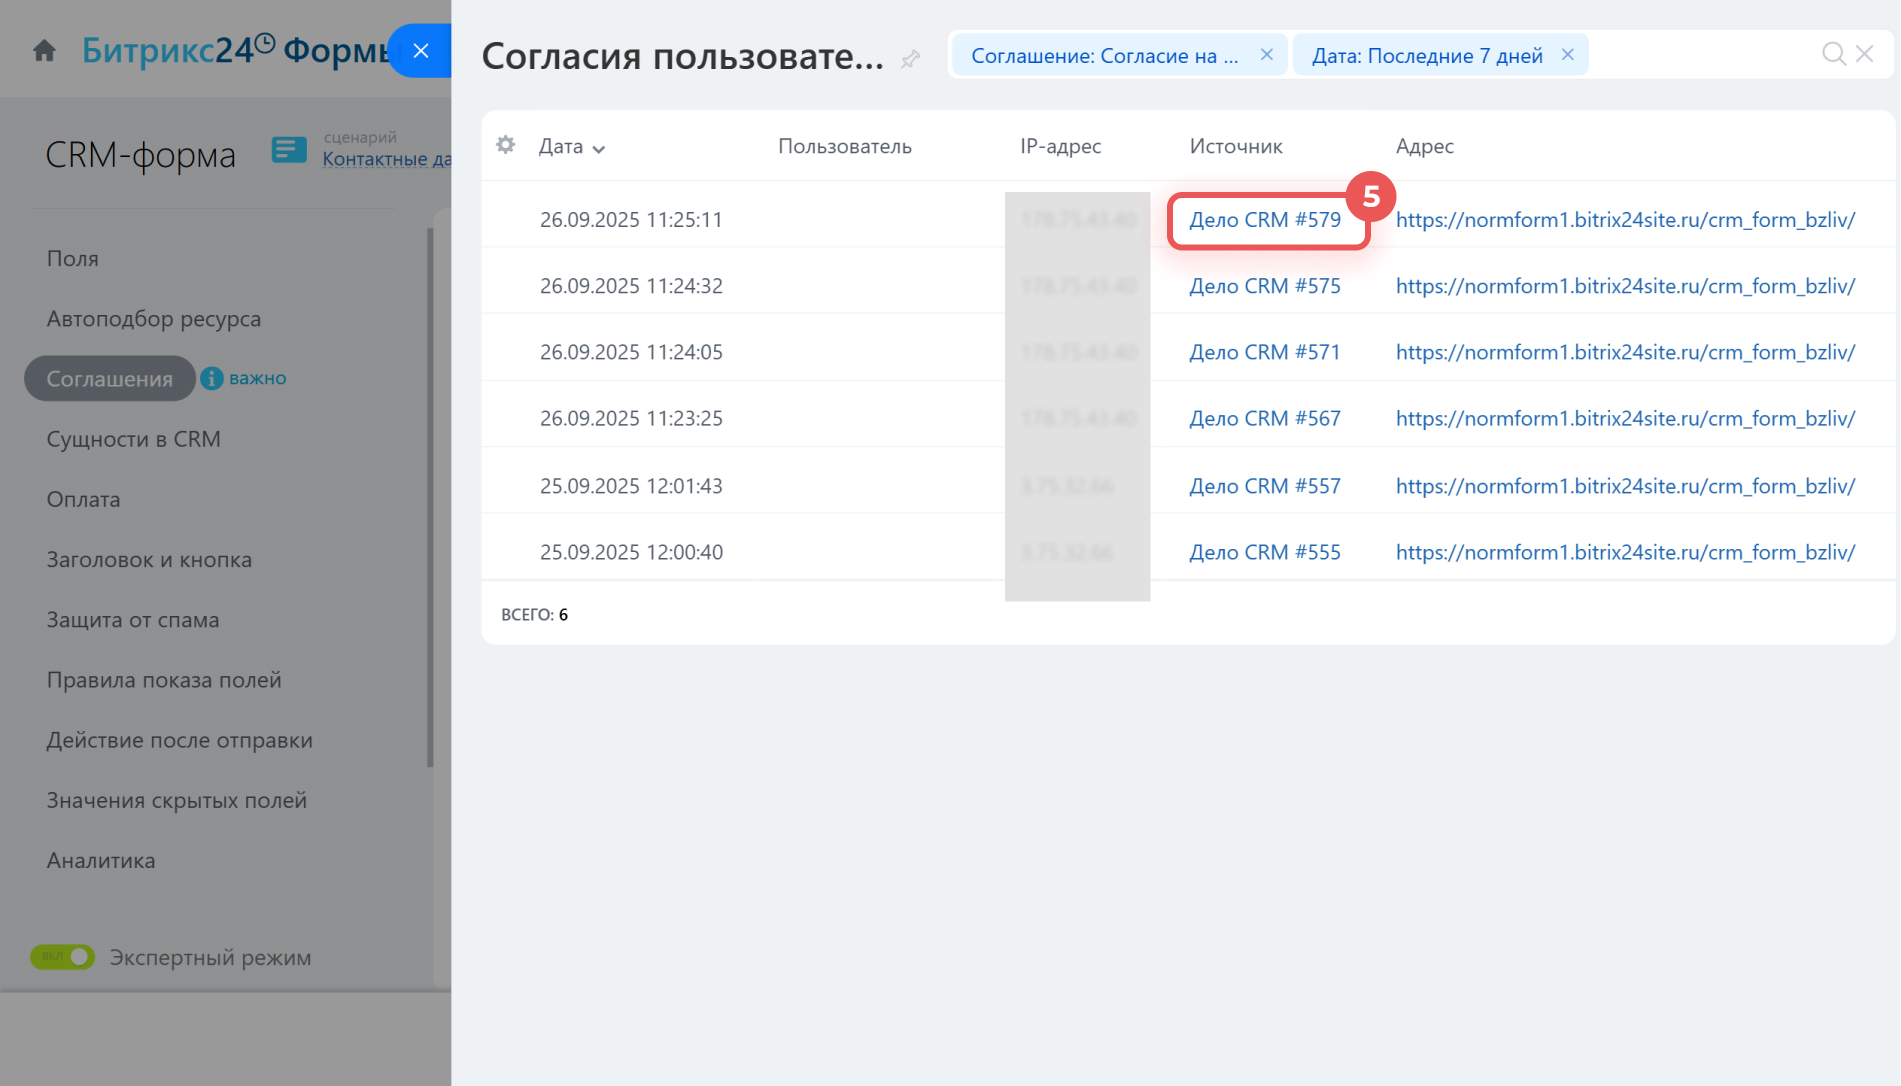Viewport: 1901px width, 1086px height.
Task: Click the info icon next to Соглашения
Action: click(x=211, y=378)
